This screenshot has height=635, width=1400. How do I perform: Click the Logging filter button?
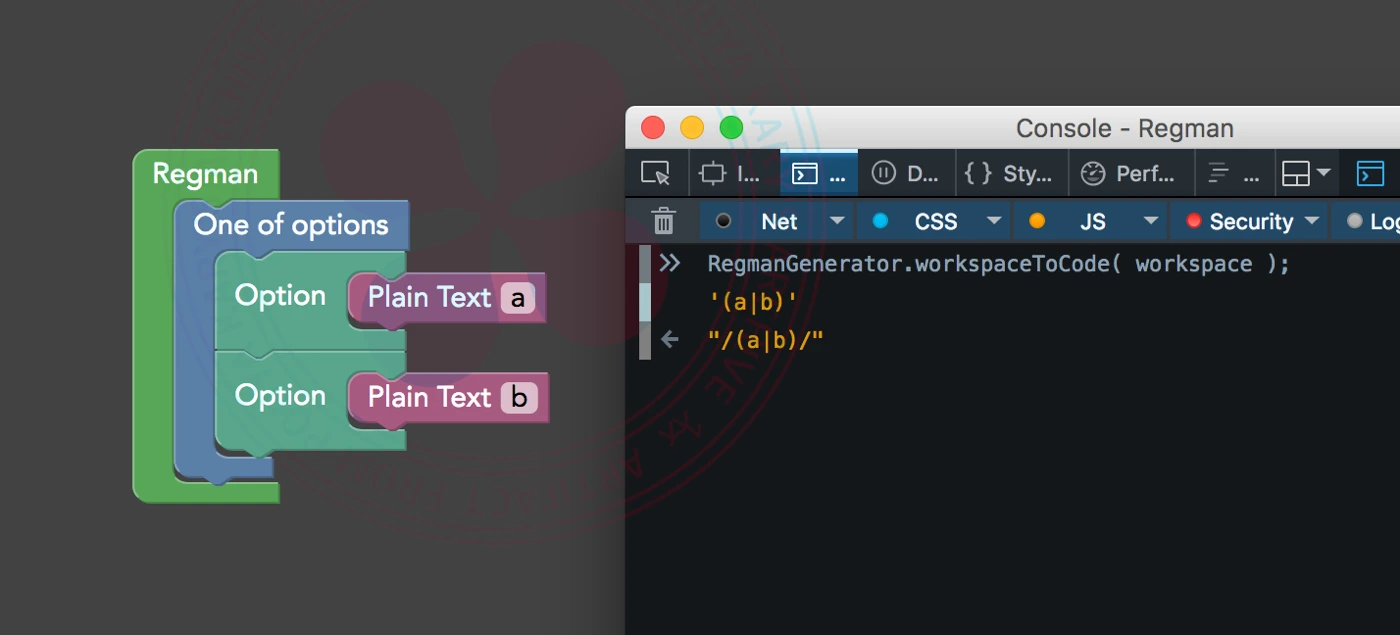[x=1374, y=221]
